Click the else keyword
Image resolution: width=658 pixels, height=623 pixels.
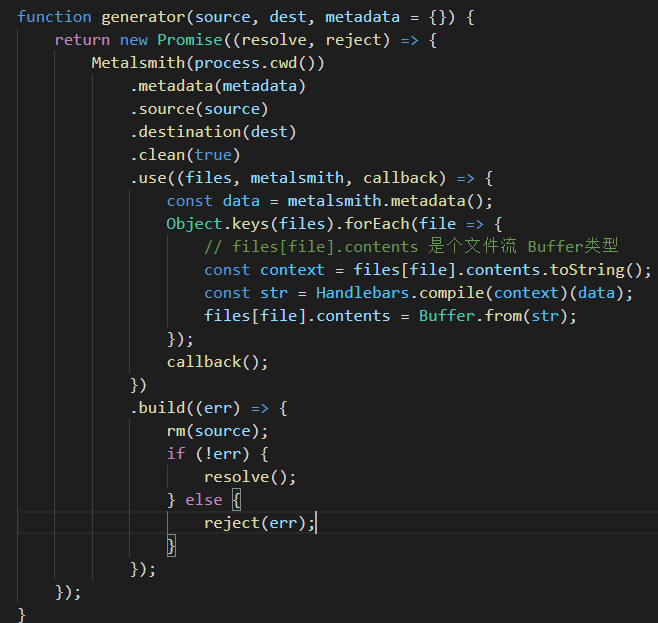[x=204, y=499]
